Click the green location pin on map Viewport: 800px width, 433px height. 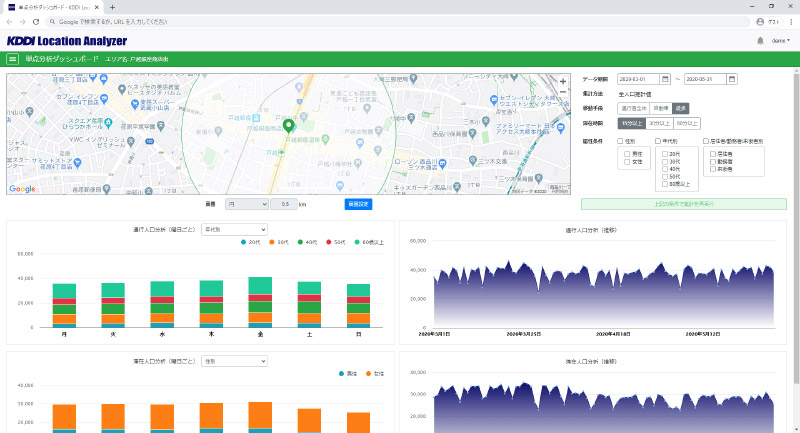[288, 125]
